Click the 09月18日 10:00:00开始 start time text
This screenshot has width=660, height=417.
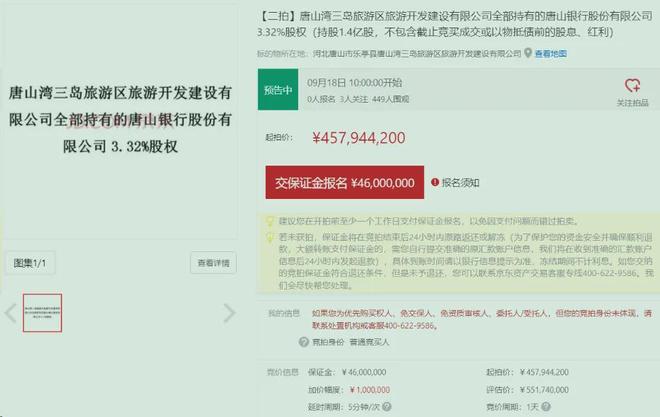coord(354,83)
